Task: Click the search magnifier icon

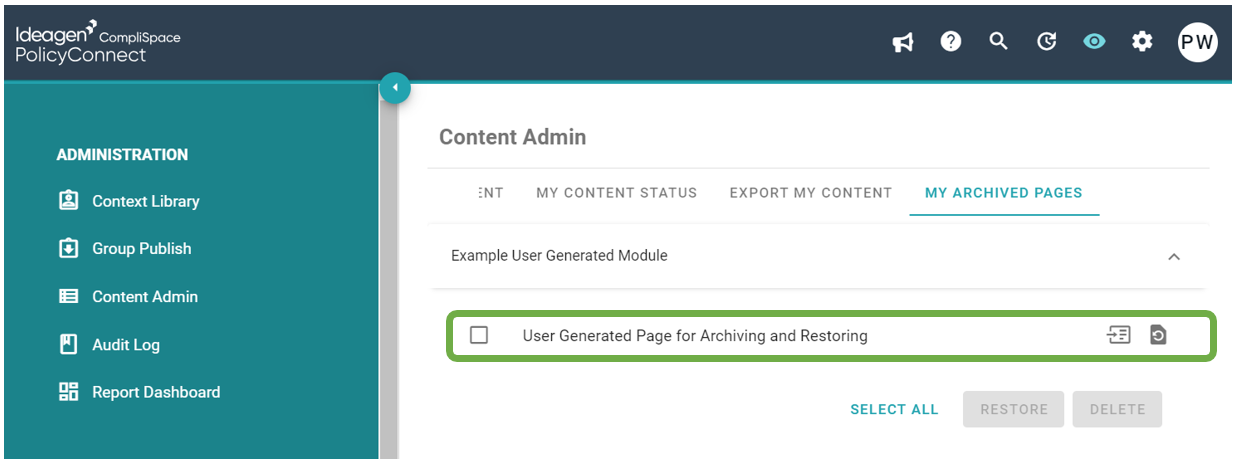Action: click(x=998, y=41)
